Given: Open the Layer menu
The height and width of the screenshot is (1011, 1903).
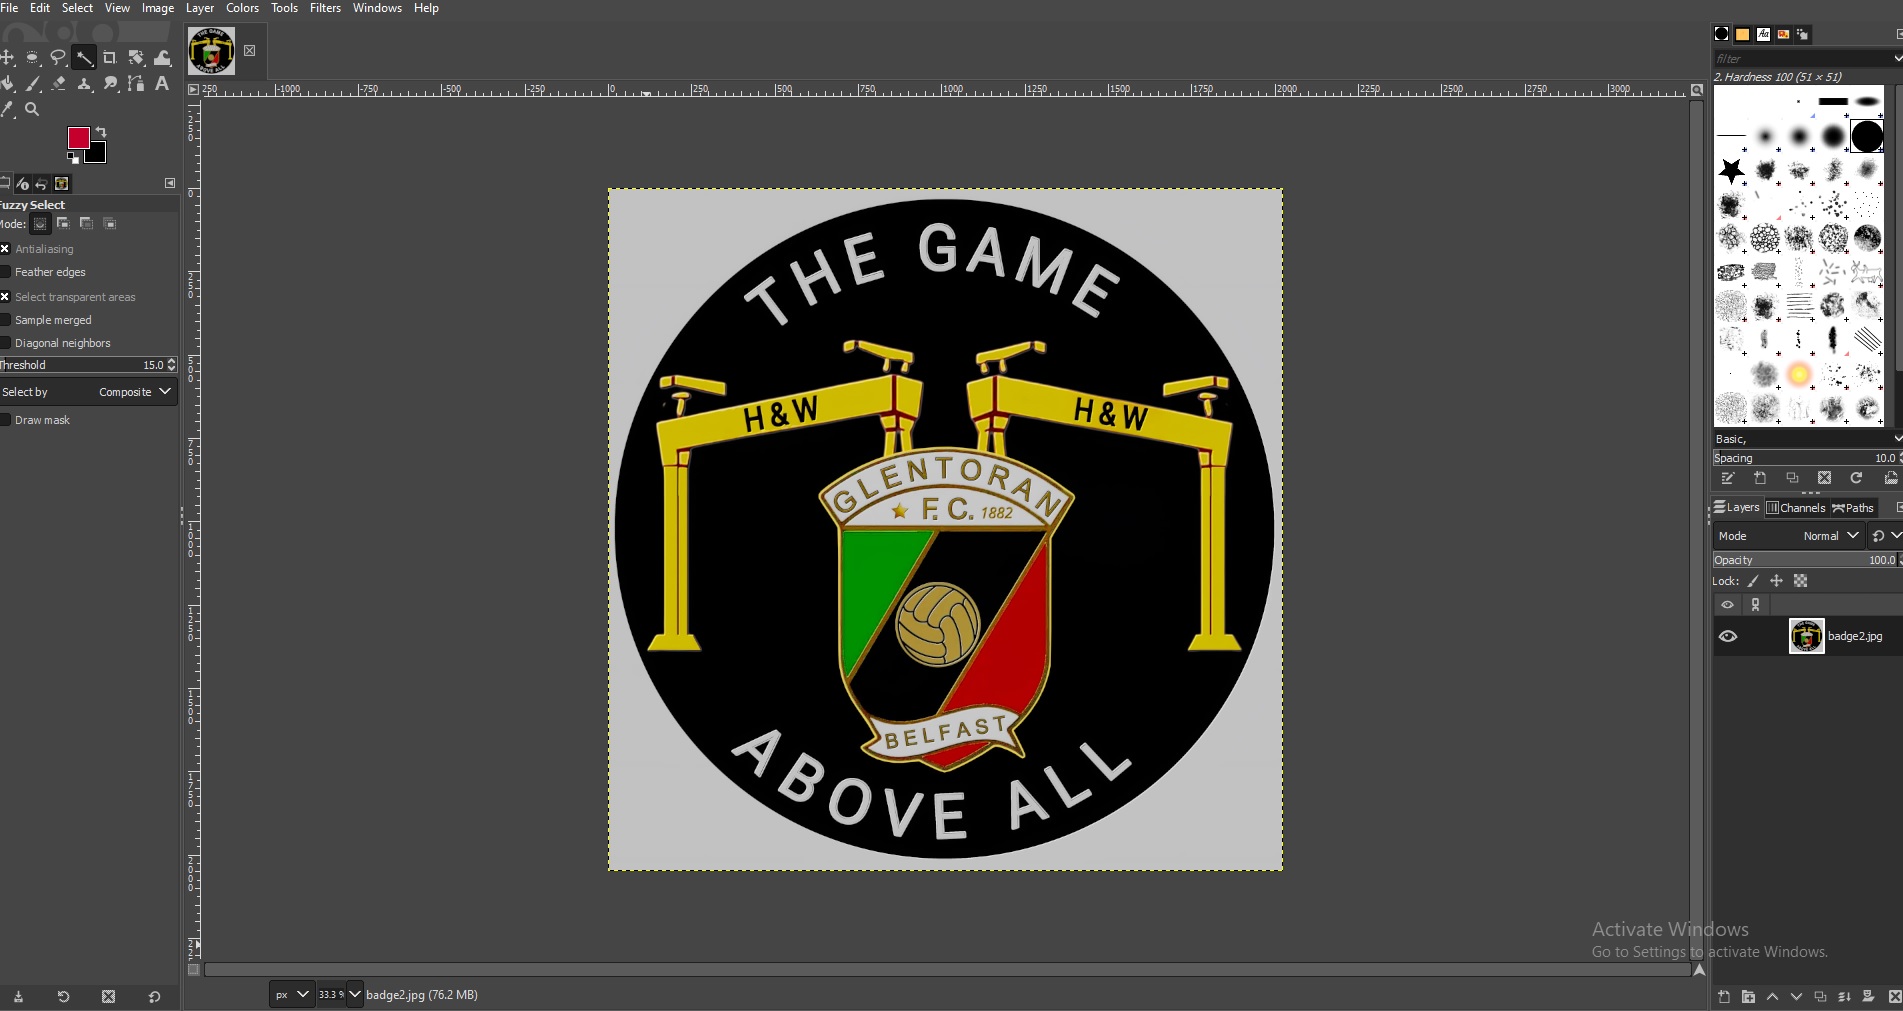Looking at the screenshot, I should pyautogui.click(x=200, y=8).
